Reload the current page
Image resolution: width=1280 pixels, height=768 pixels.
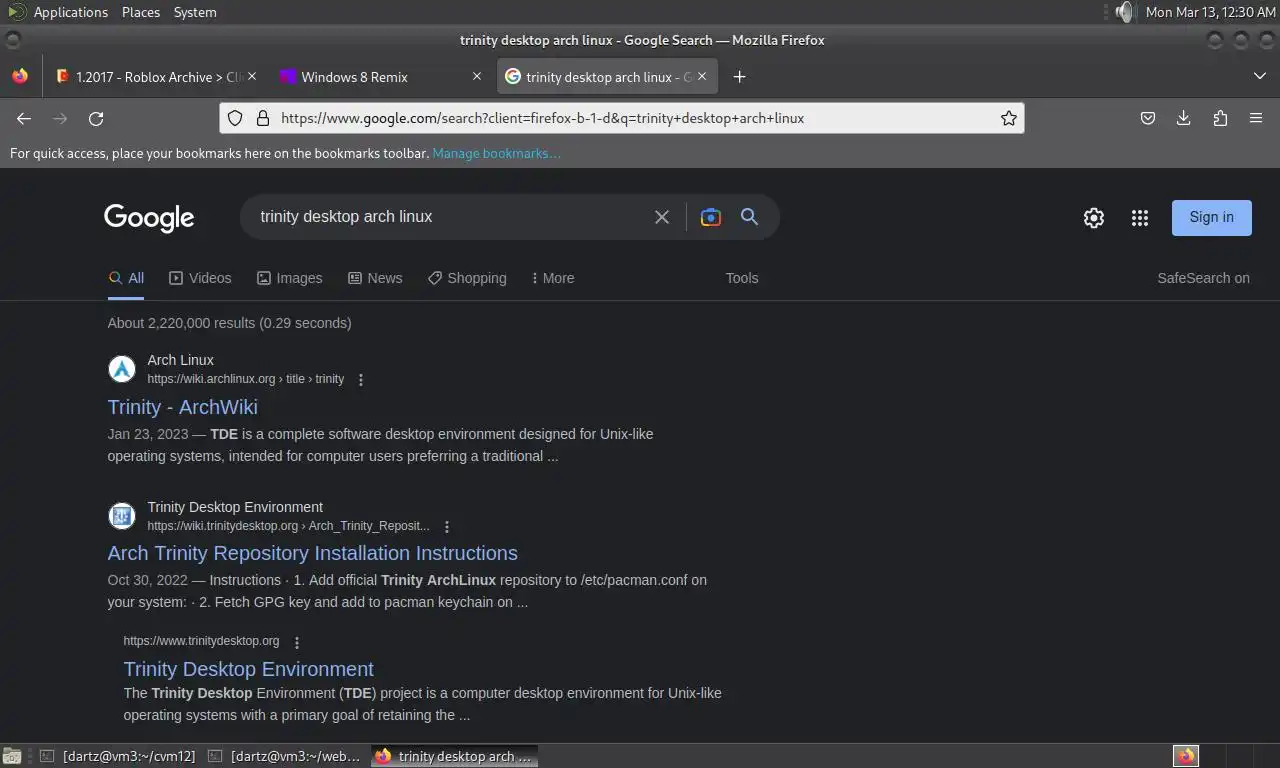pos(96,118)
